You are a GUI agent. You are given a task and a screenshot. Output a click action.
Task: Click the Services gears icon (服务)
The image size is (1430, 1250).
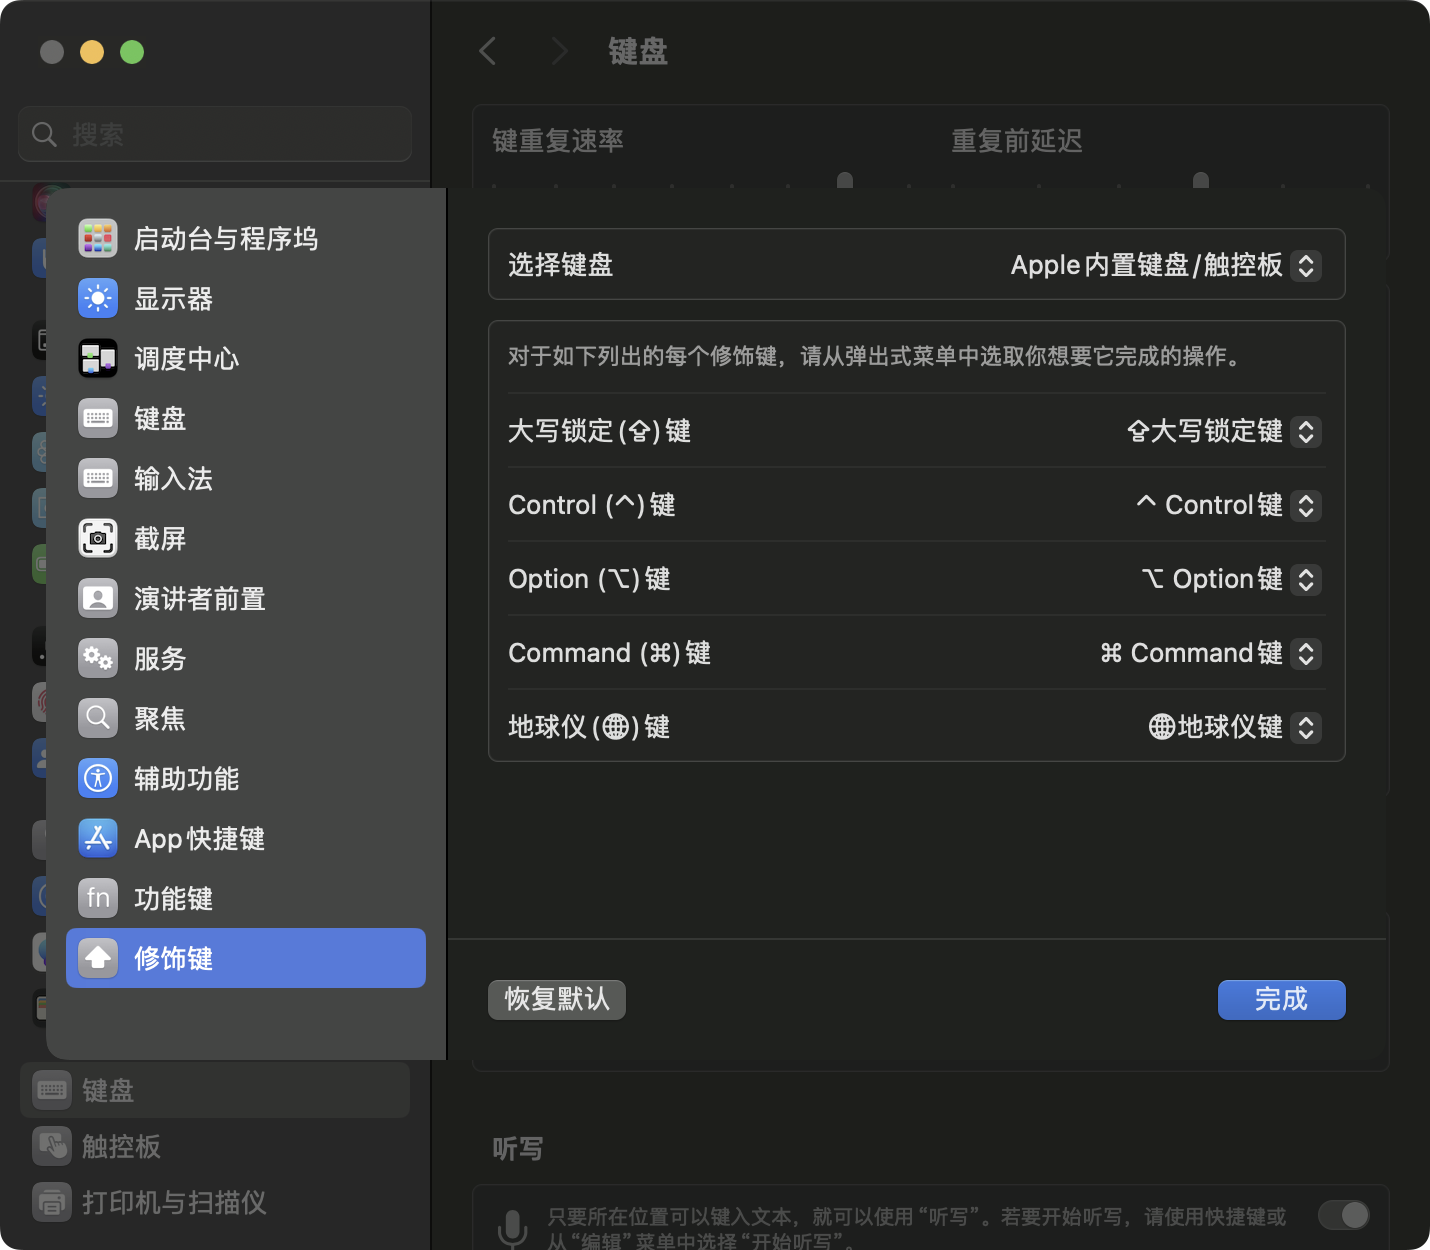pyautogui.click(x=98, y=658)
